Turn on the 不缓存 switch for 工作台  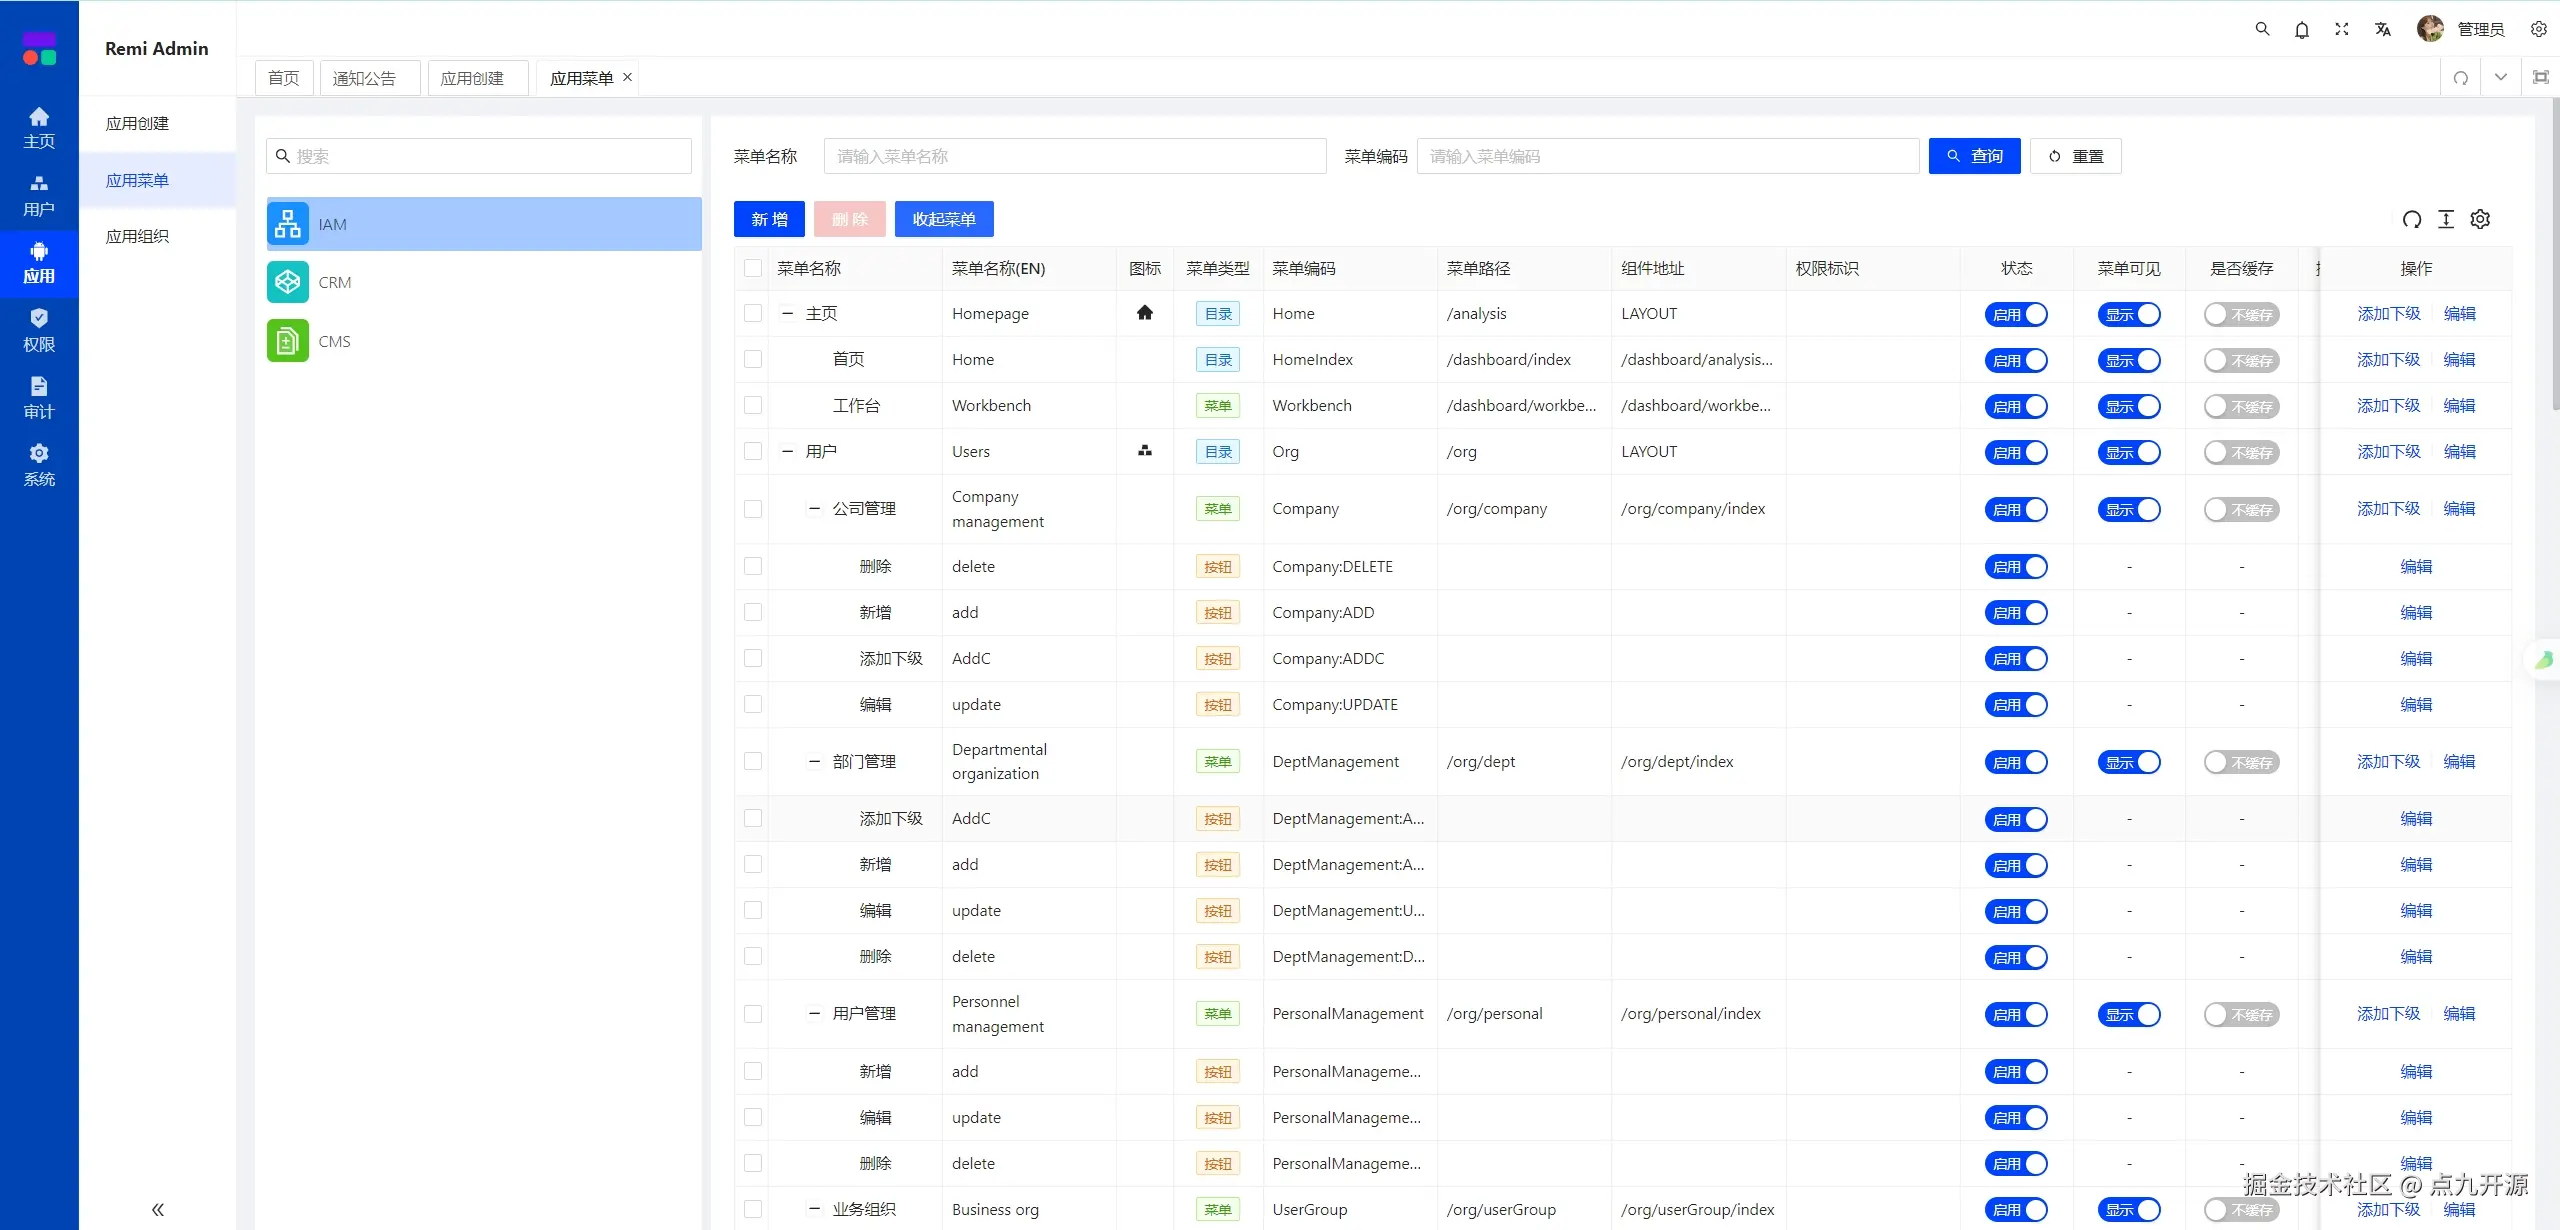point(2241,406)
